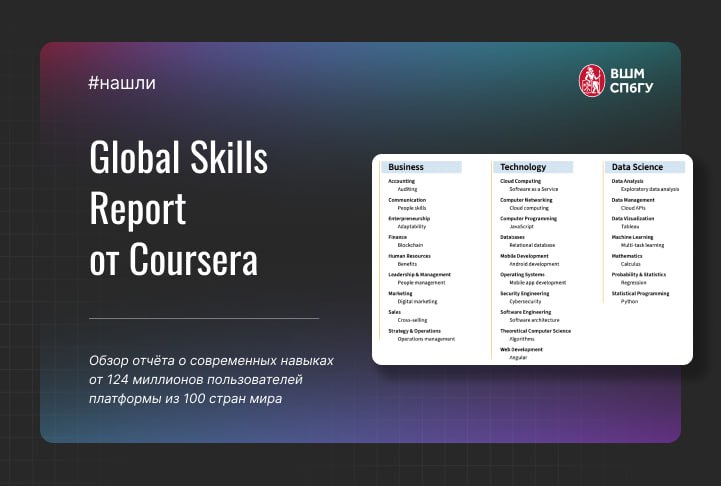The image size is (721, 486).
Task: Select 'Cybersecurity' skill
Action: pyautogui.click(x=525, y=302)
